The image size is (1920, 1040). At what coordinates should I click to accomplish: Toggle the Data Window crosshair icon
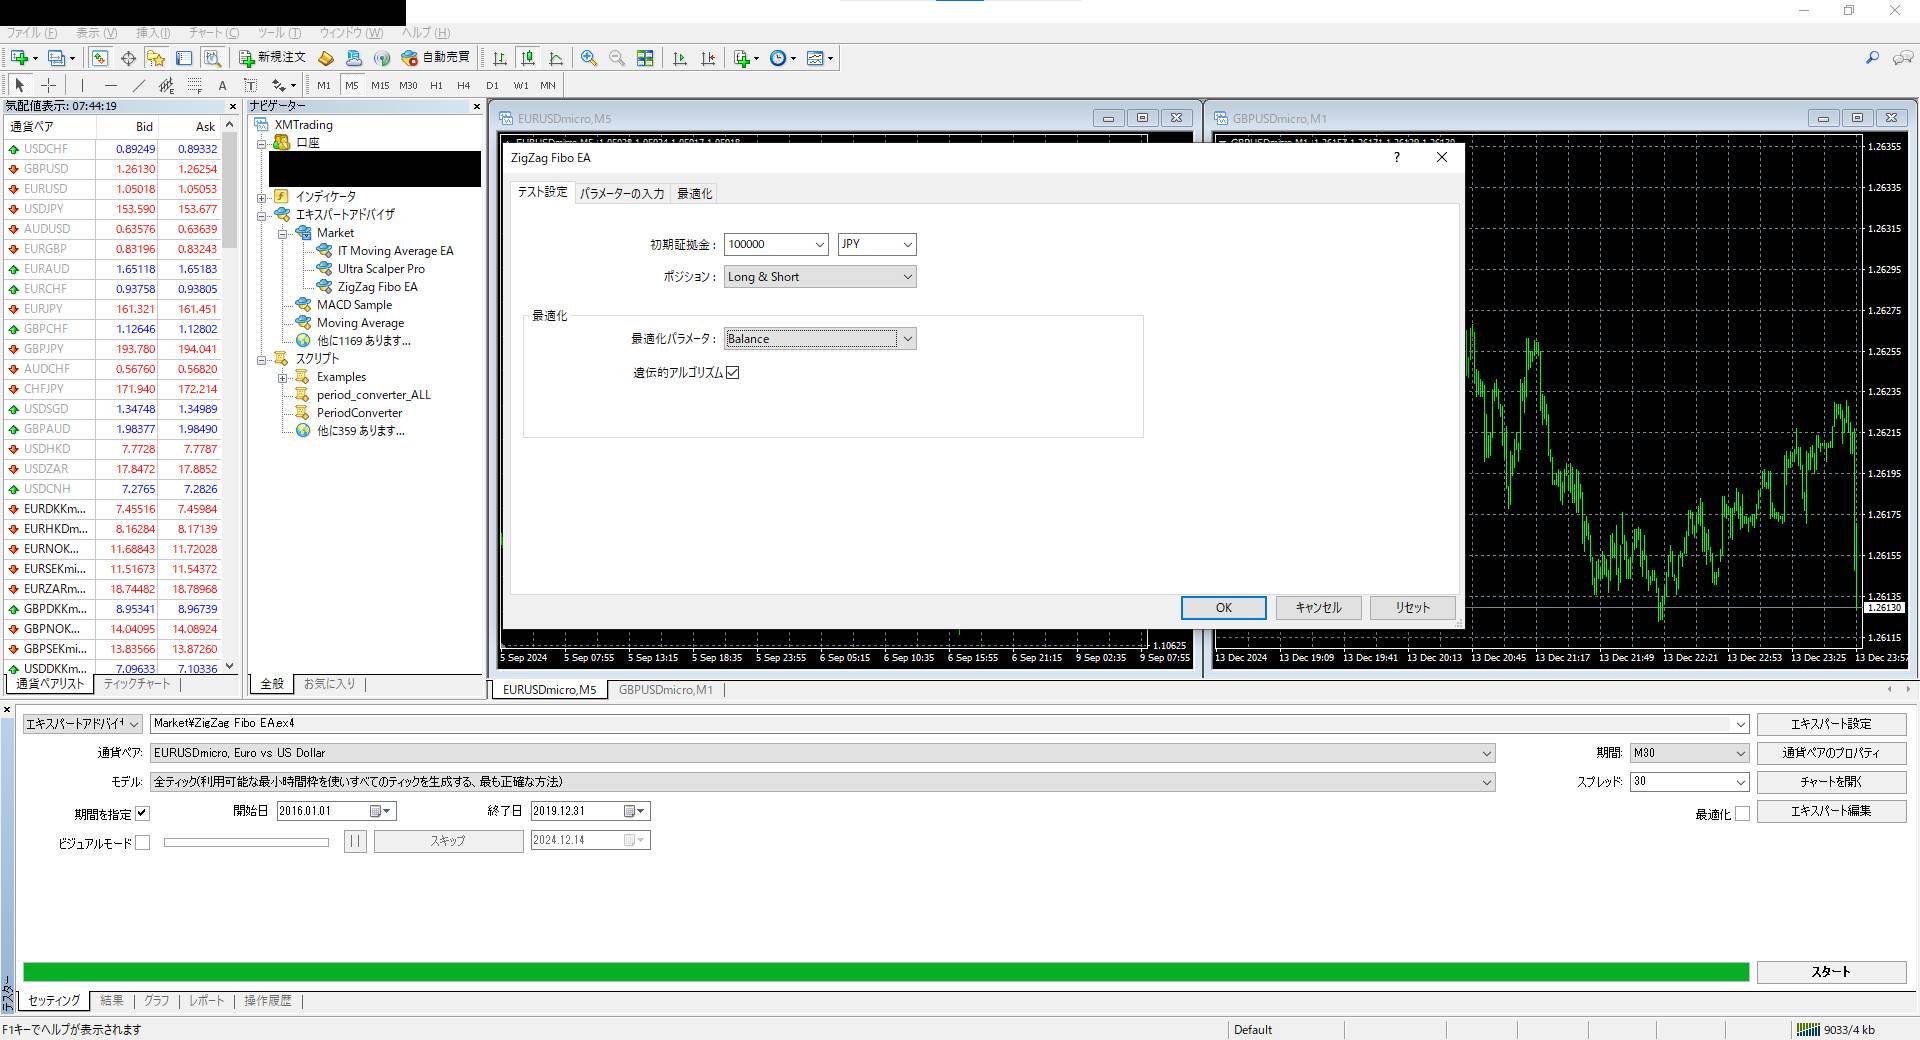[128, 58]
